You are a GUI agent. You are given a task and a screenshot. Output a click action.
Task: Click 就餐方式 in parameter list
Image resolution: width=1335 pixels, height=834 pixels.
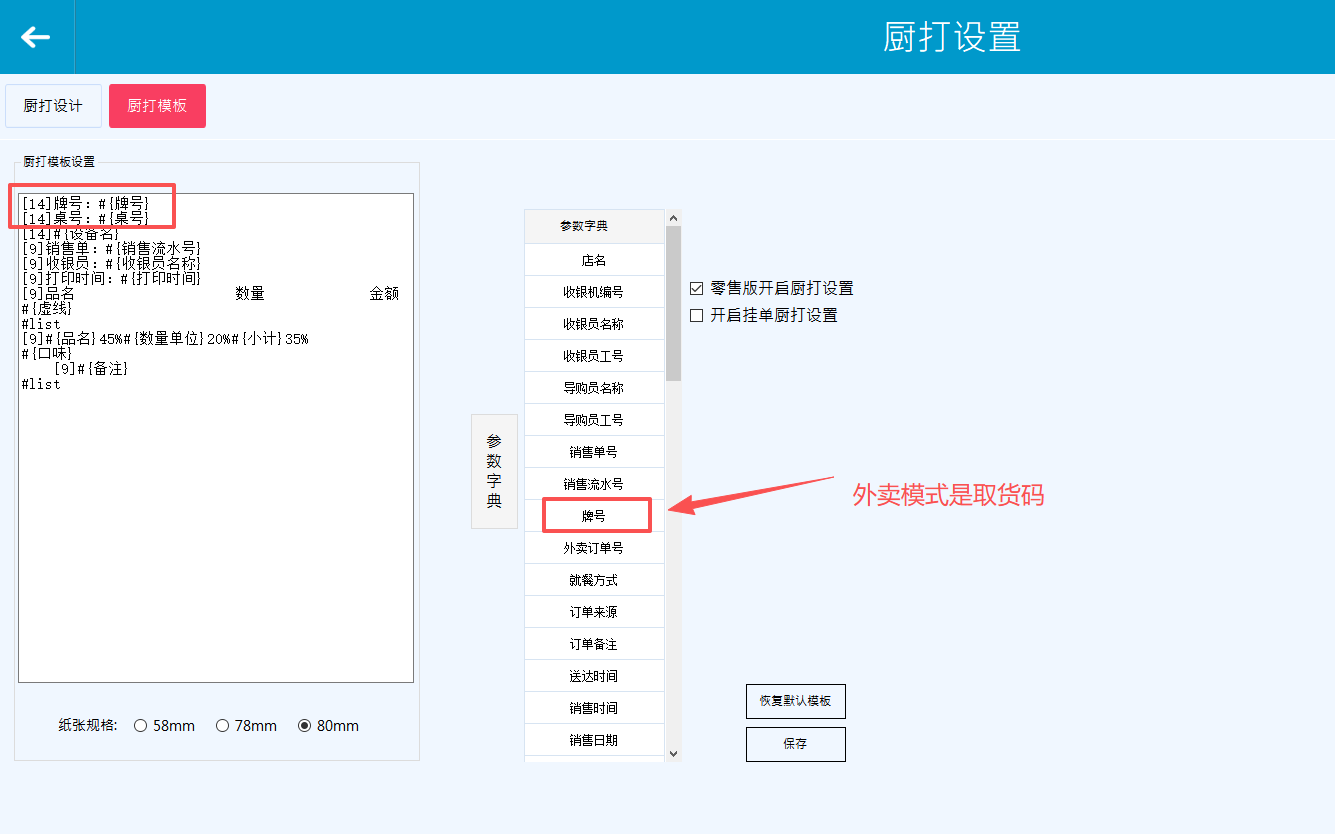(594, 580)
